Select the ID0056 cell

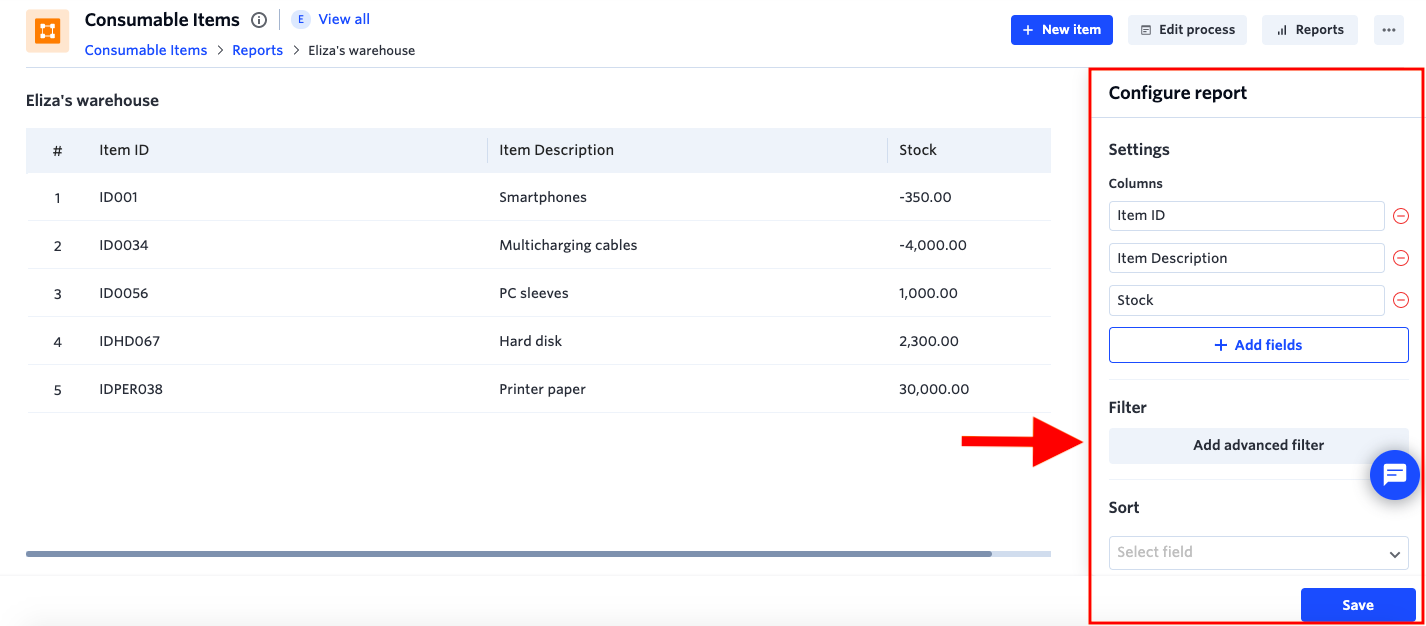click(x=123, y=293)
